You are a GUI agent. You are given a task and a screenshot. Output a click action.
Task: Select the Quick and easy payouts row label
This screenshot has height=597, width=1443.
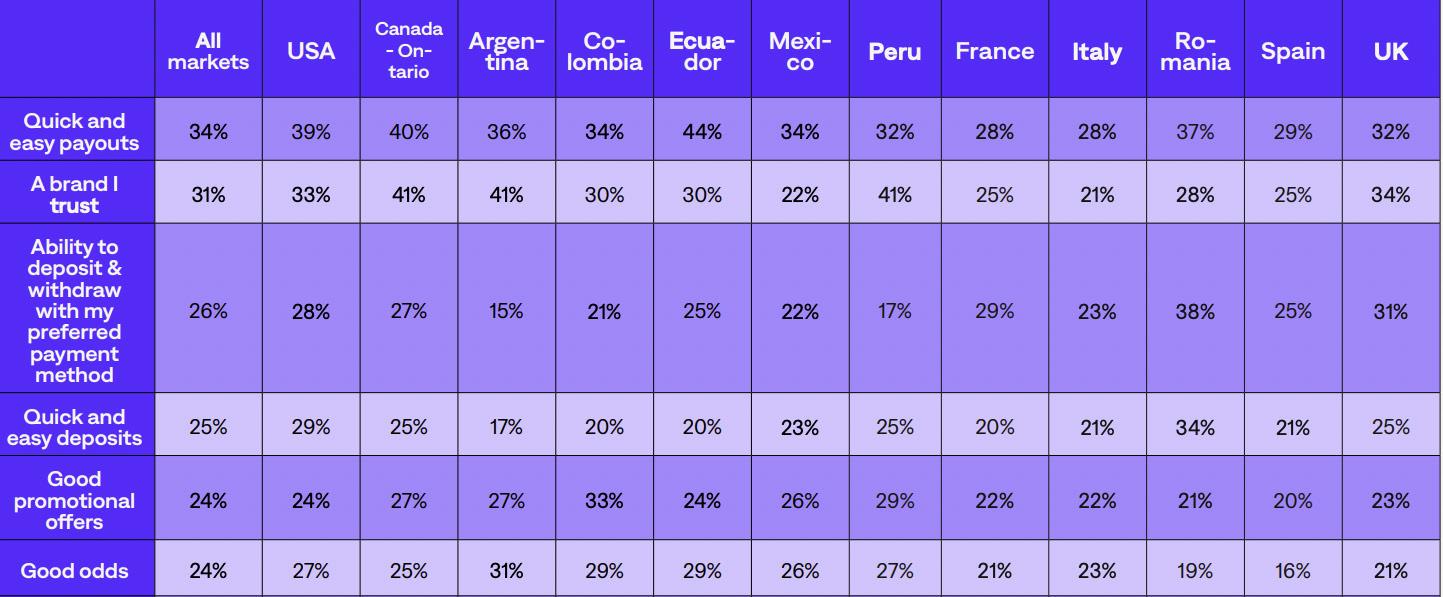tap(75, 132)
